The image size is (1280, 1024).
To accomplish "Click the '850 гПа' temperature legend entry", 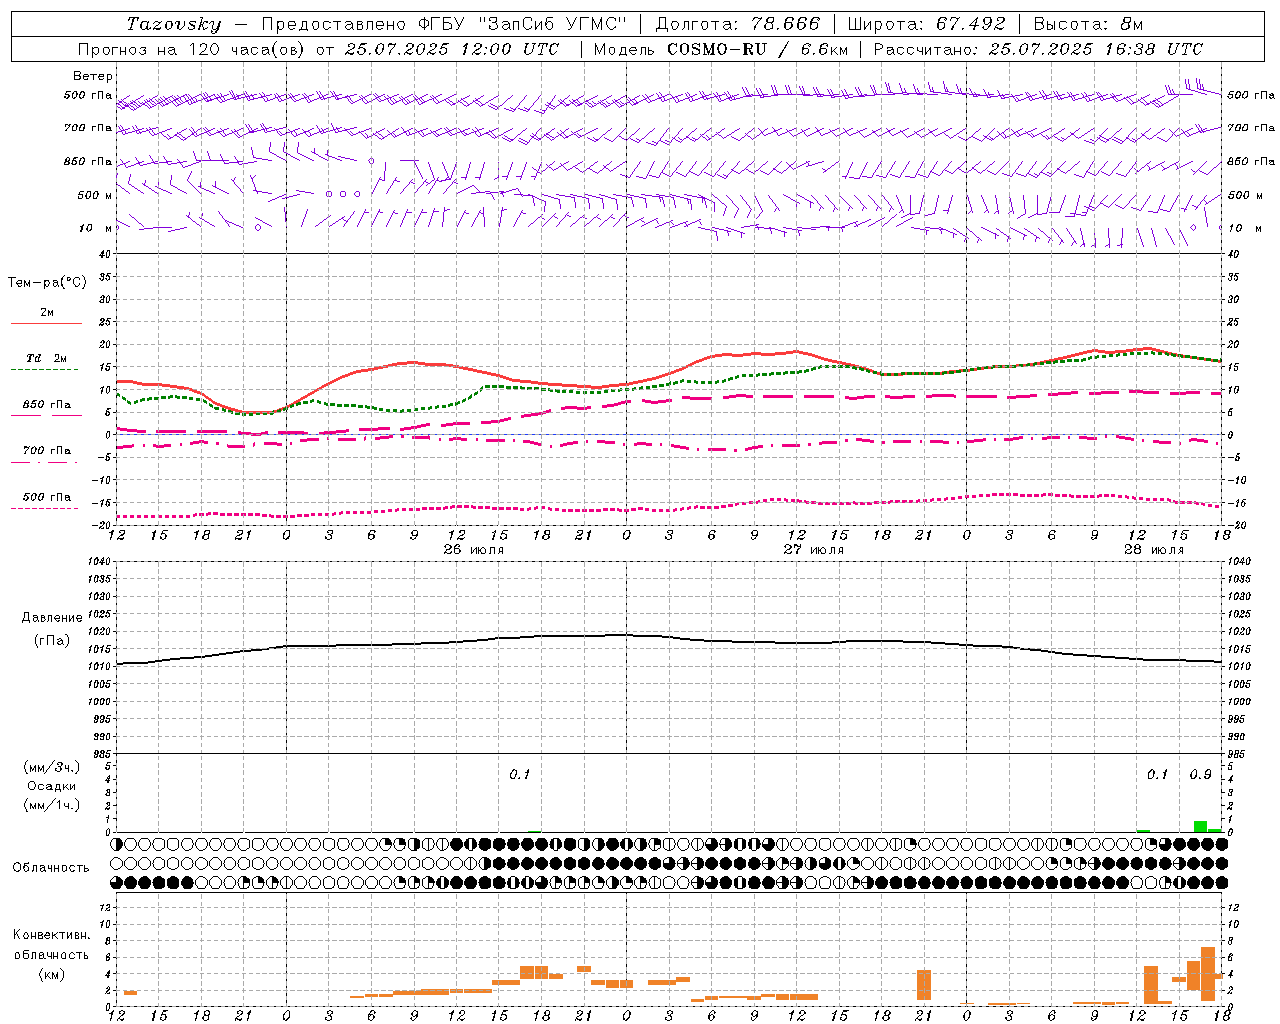I will click(x=47, y=404).
